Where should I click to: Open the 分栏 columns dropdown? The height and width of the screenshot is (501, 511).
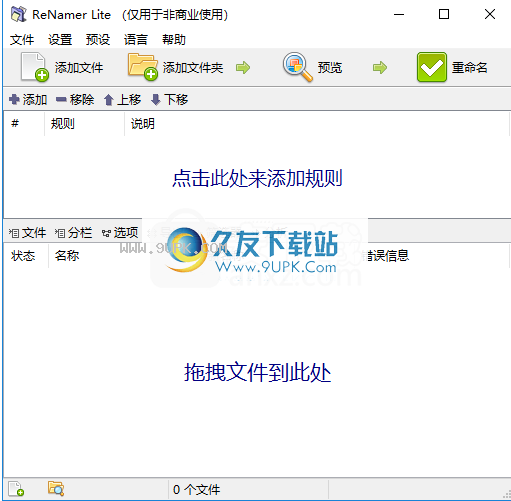tap(73, 233)
